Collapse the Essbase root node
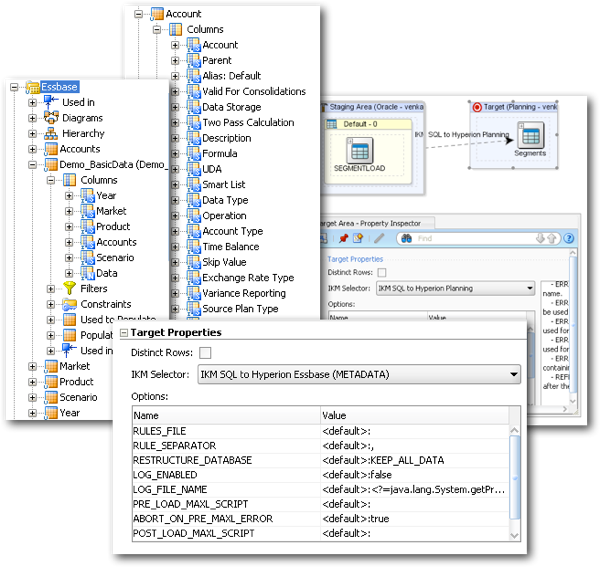The width and height of the screenshot is (600, 567). coord(14,87)
